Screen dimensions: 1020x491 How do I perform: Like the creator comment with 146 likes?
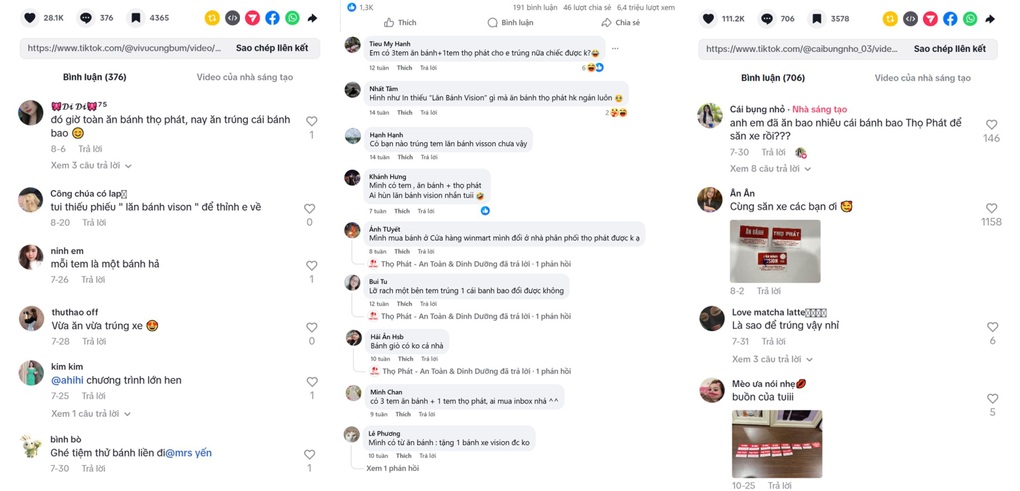point(991,124)
